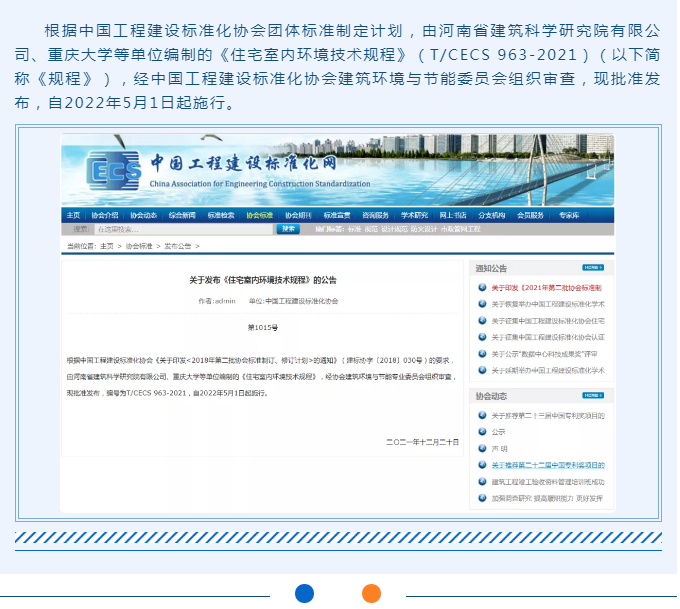Viewport: 680px width, 609px height.
Task: Open MORE in 协会动态 panel header
Action: 593,396
